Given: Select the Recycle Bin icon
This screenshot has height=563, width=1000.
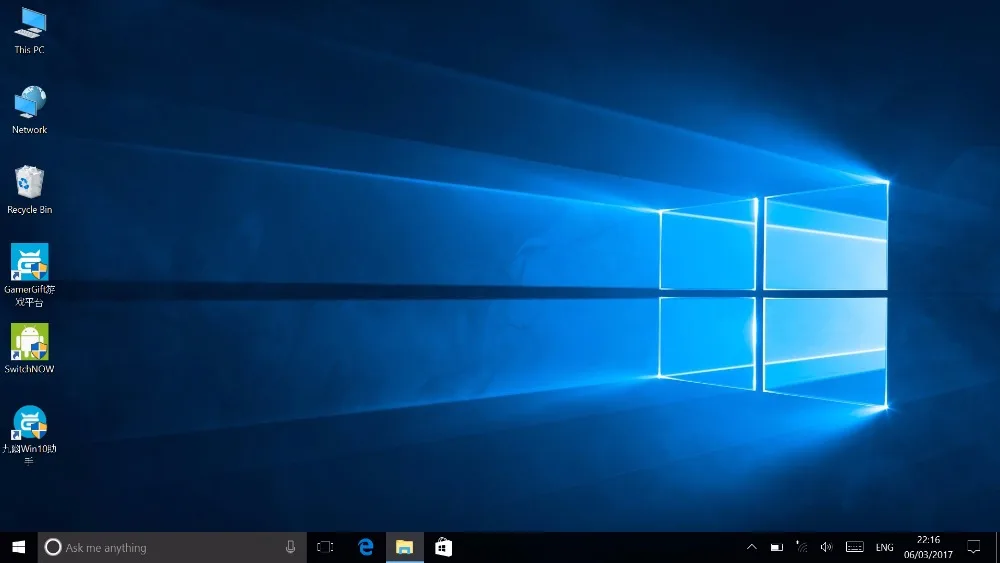Looking at the screenshot, I should click(29, 190).
